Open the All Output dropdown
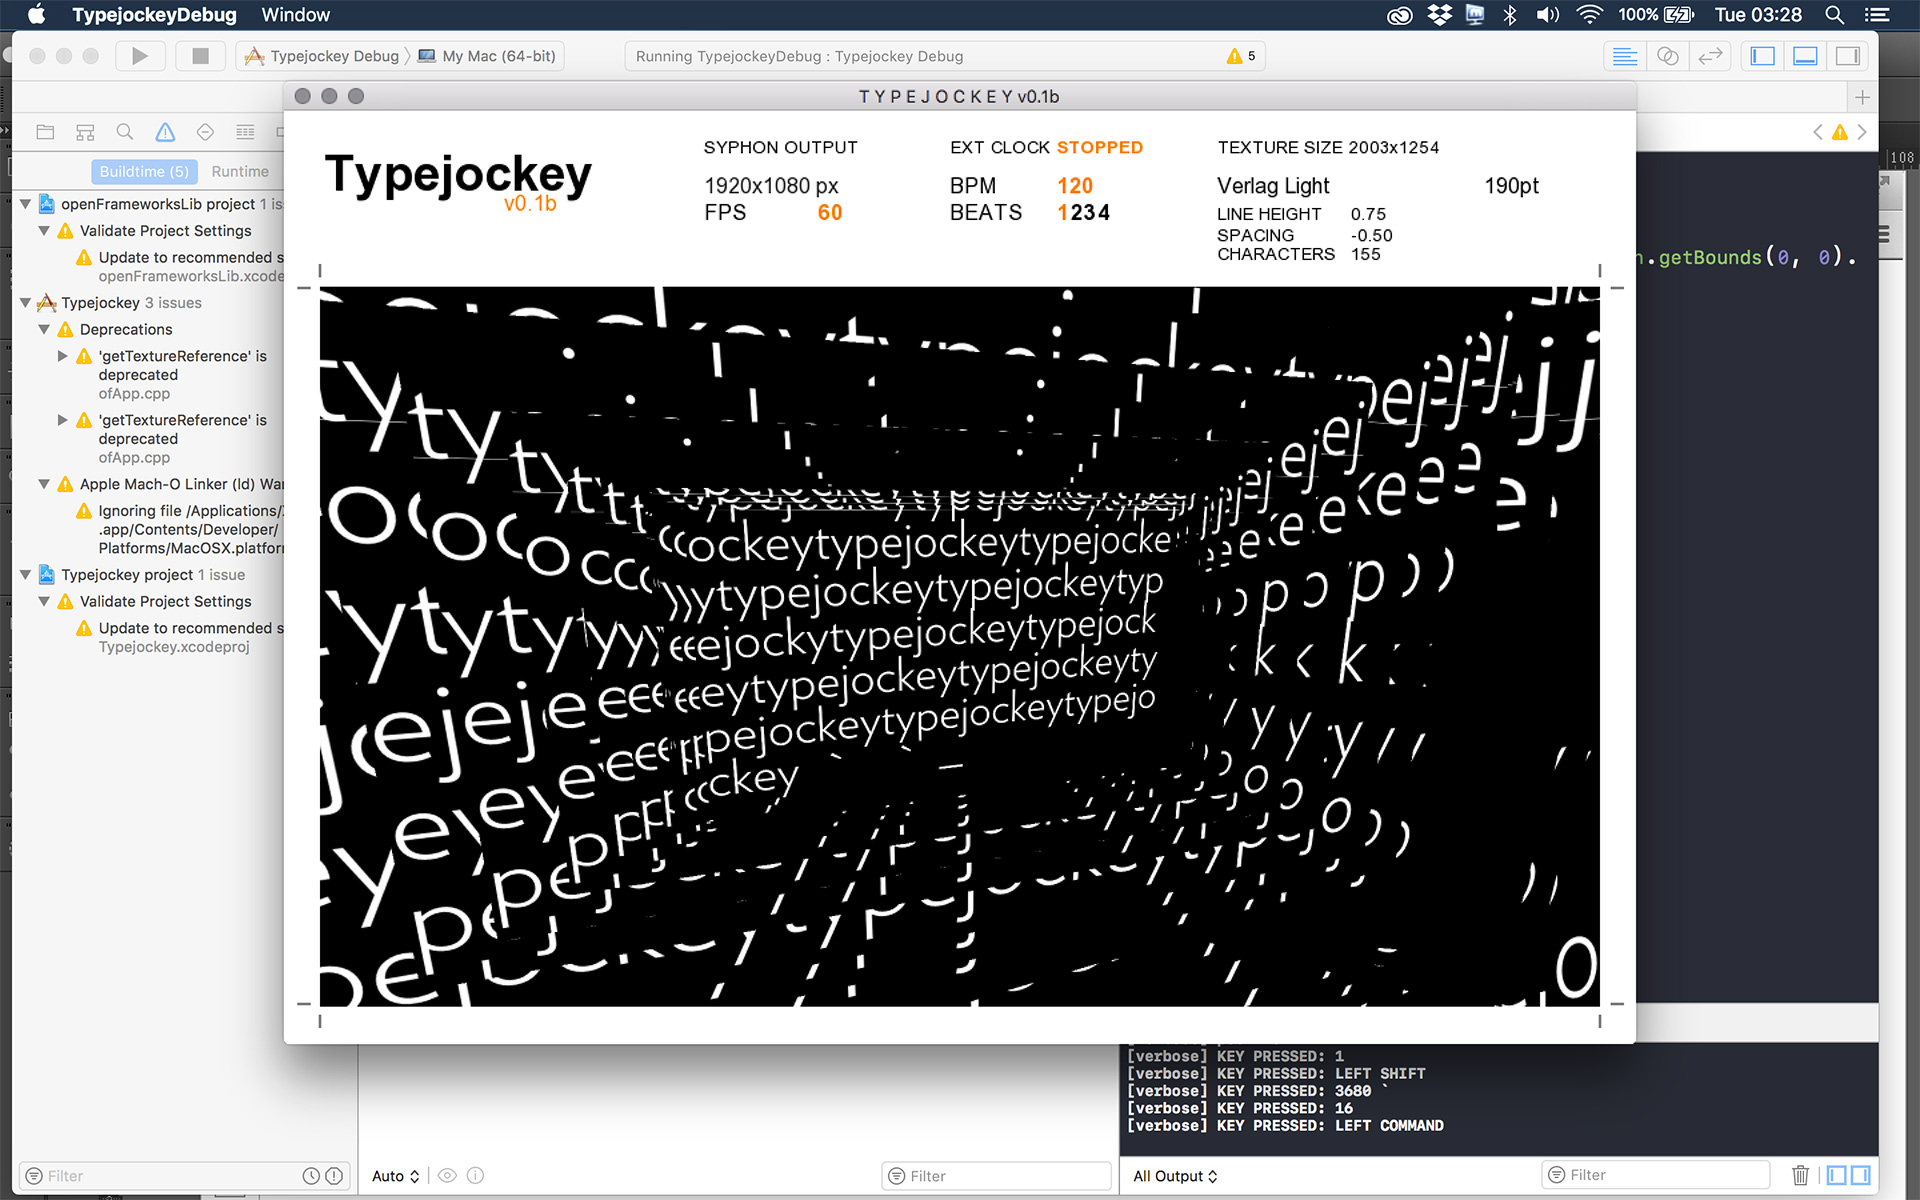 point(1175,1176)
